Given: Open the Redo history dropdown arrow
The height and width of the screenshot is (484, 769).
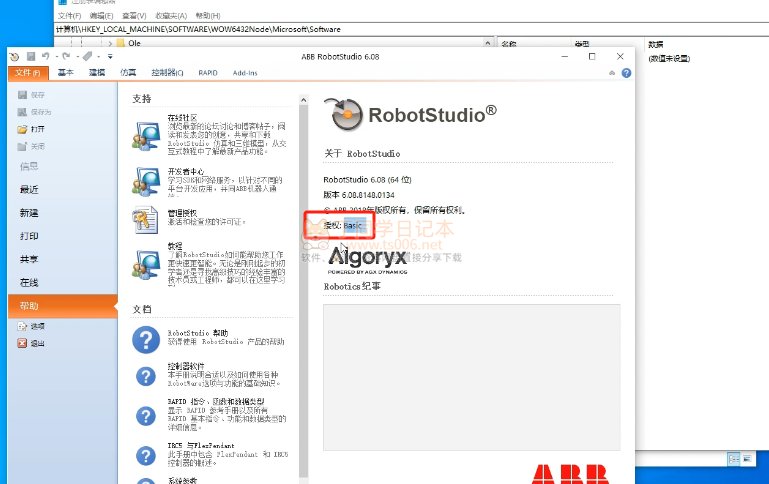Looking at the screenshot, I should [x=77, y=56].
